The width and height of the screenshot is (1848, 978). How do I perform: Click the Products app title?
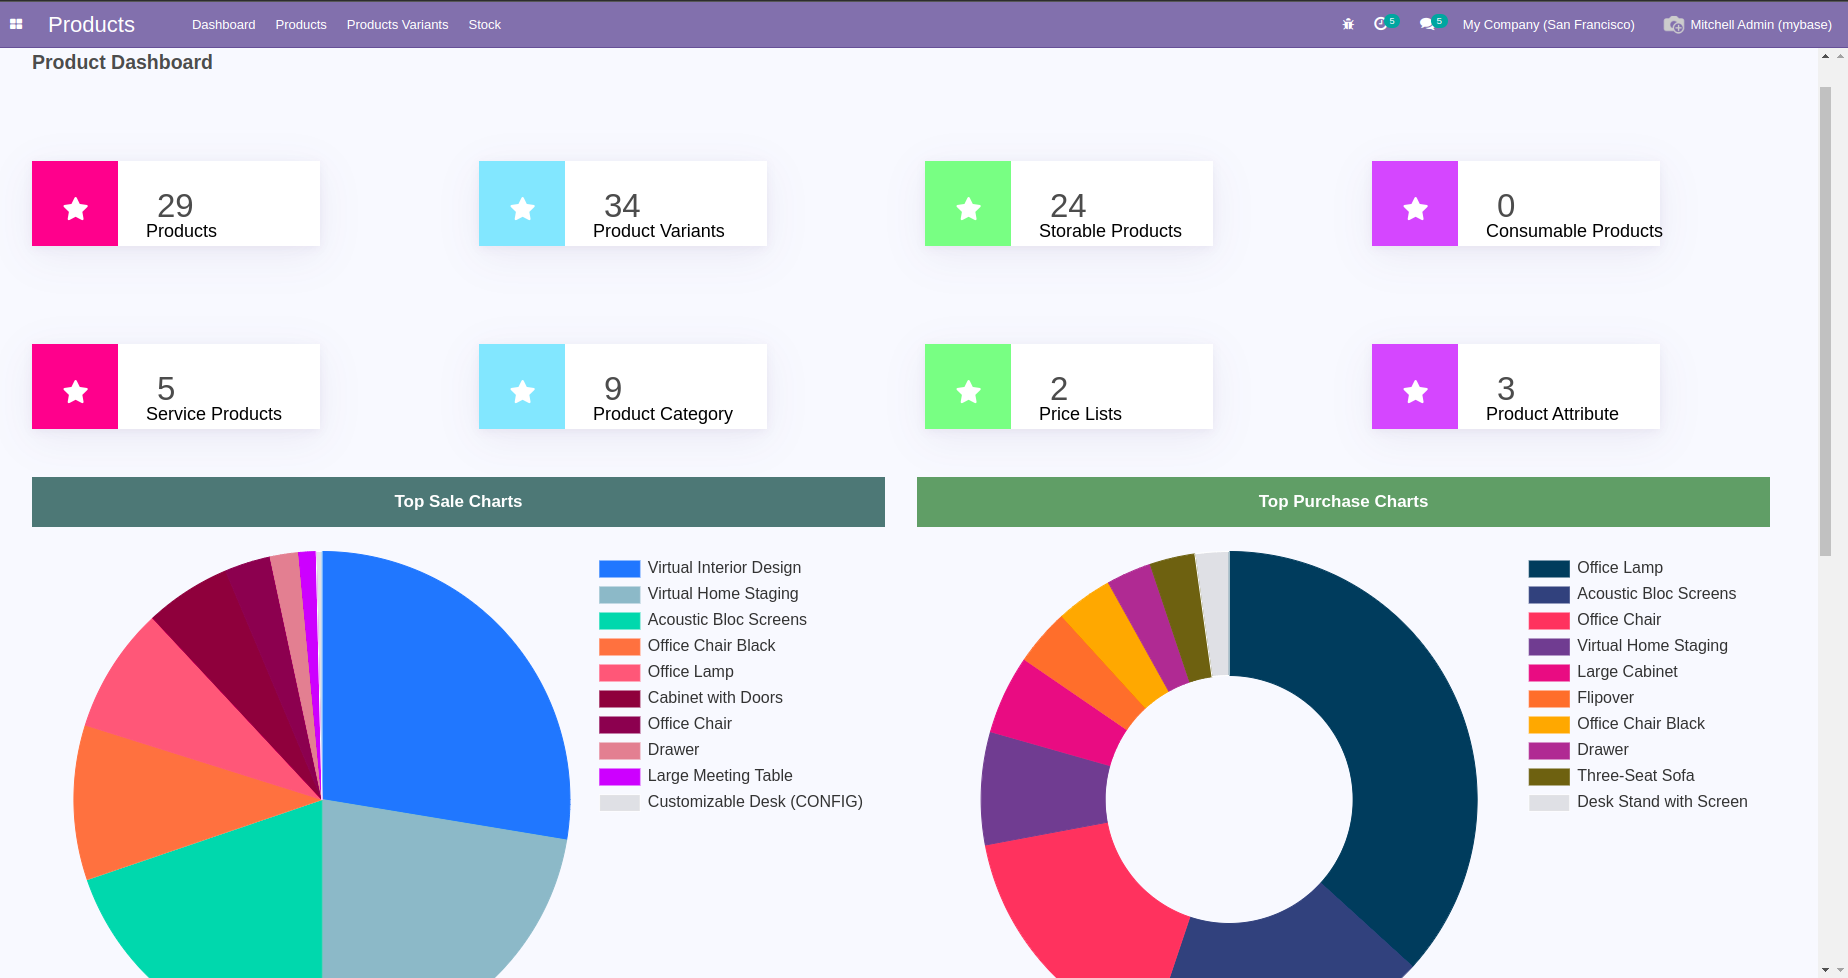tap(91, 24)
